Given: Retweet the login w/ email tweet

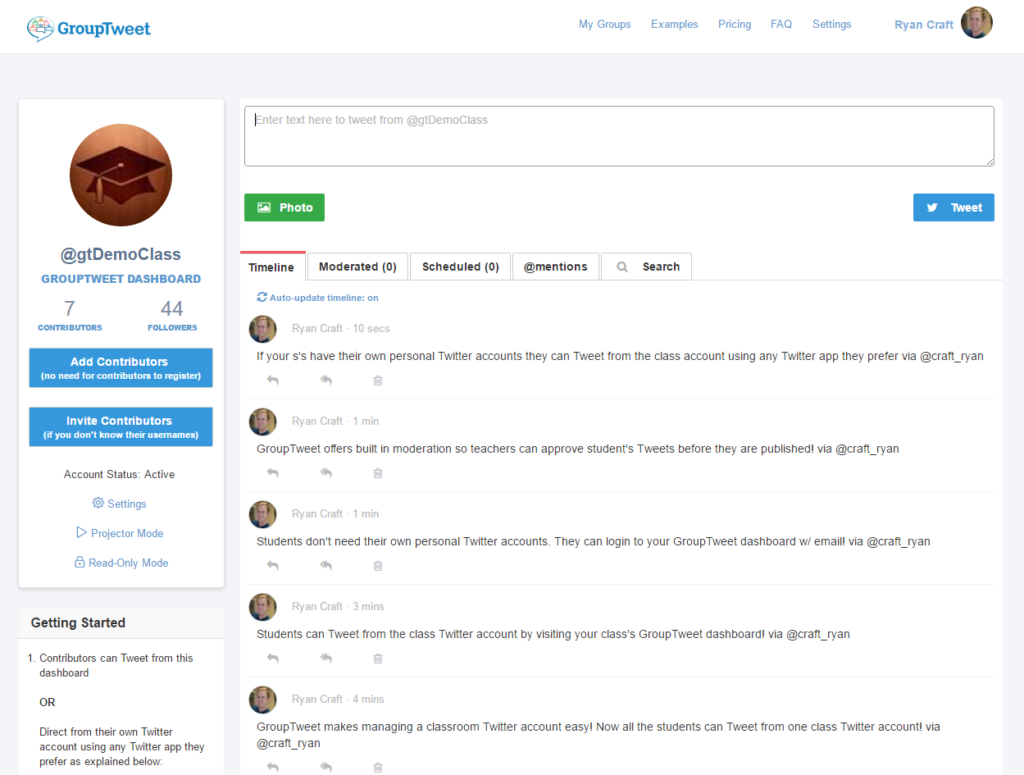Looking at the screenshot, I should [x=326, y=565].
